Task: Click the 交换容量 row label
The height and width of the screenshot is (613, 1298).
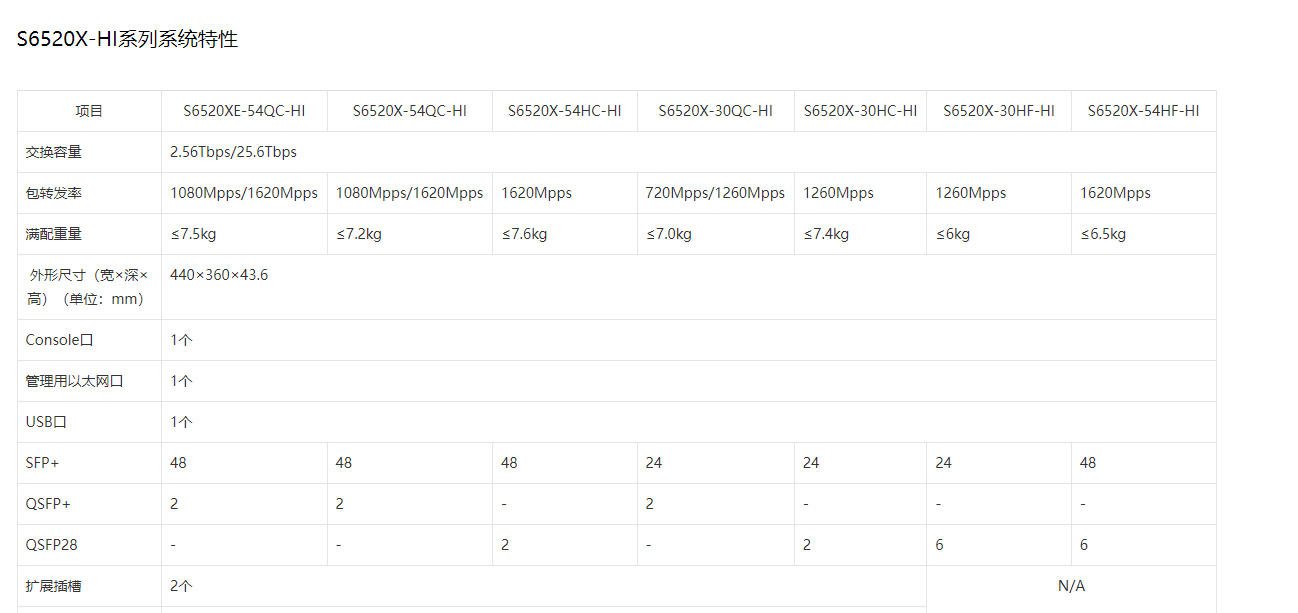Action: coord(54,152)
